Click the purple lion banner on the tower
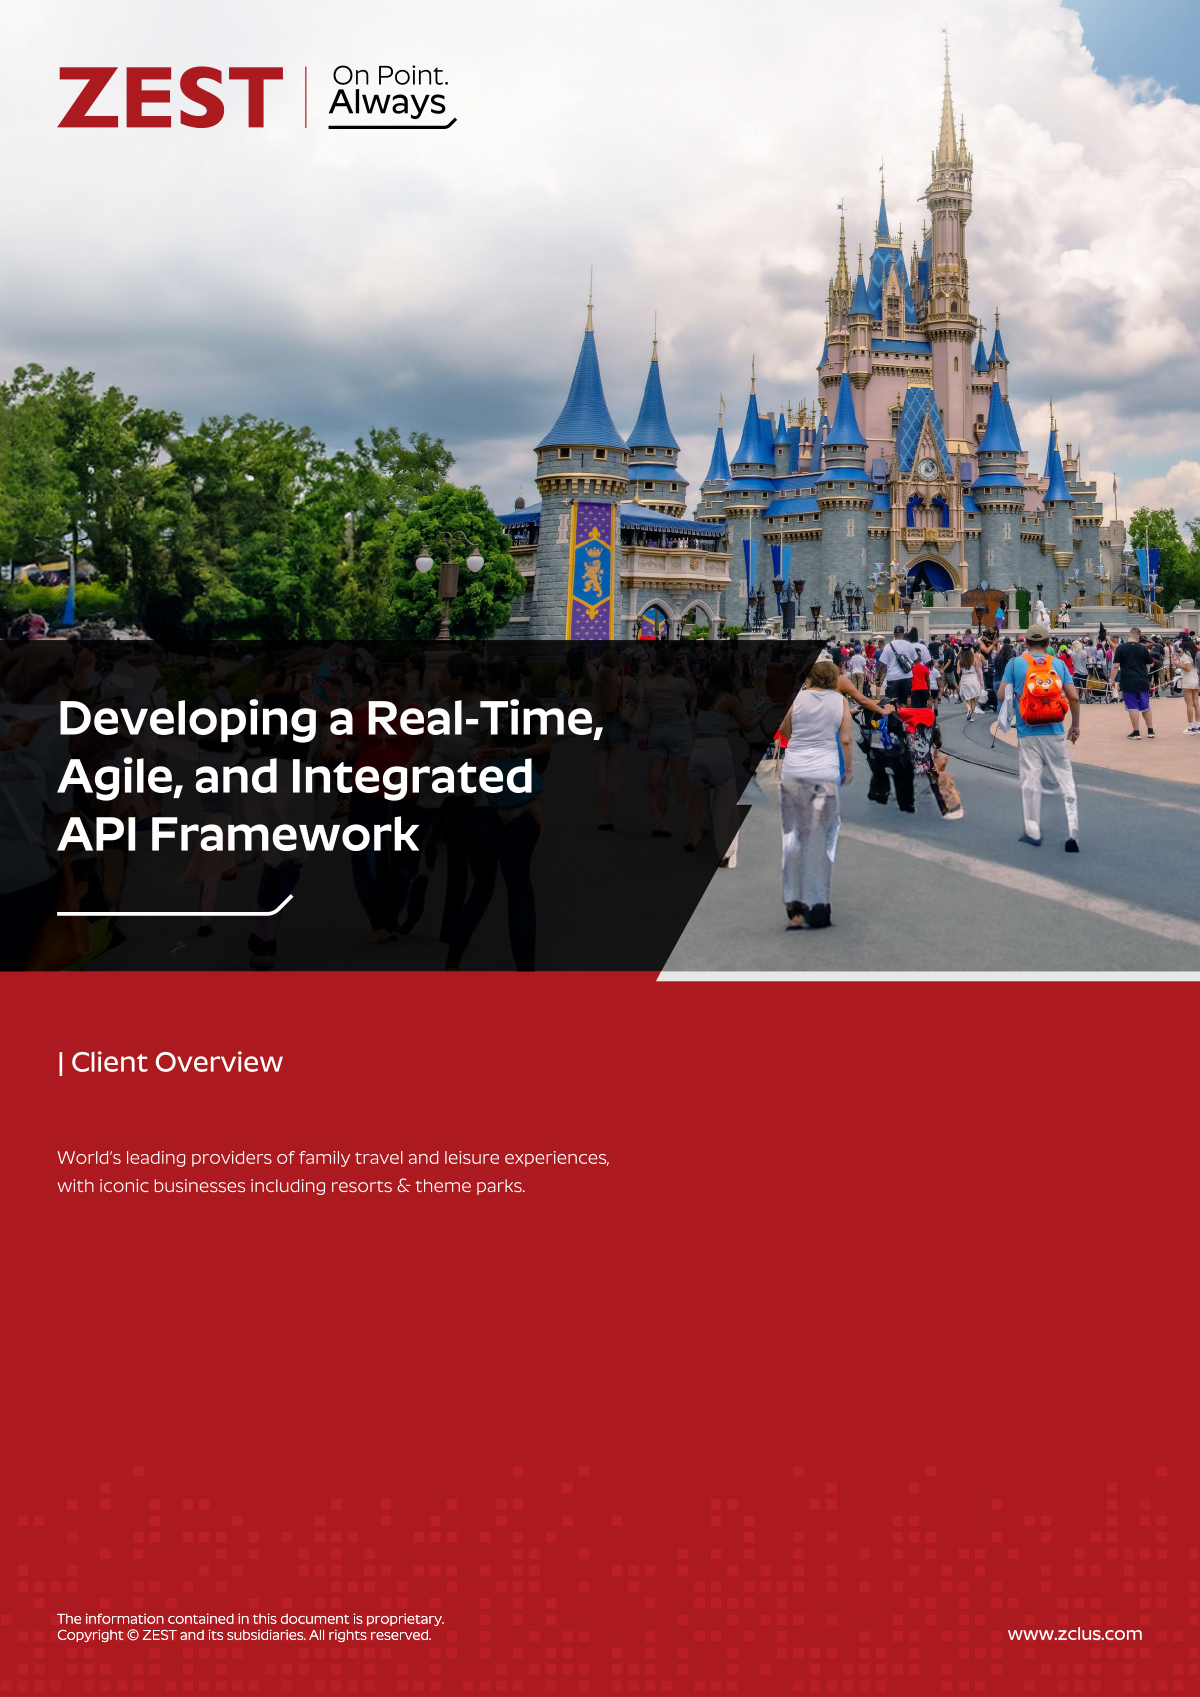 tap(592, 570)
